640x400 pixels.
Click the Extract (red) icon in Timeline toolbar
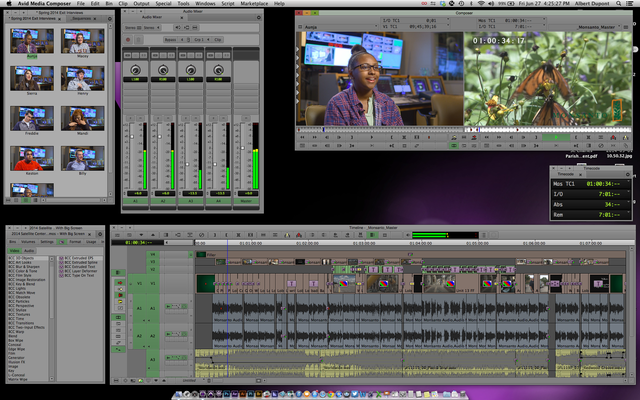(x=299, y=235)
